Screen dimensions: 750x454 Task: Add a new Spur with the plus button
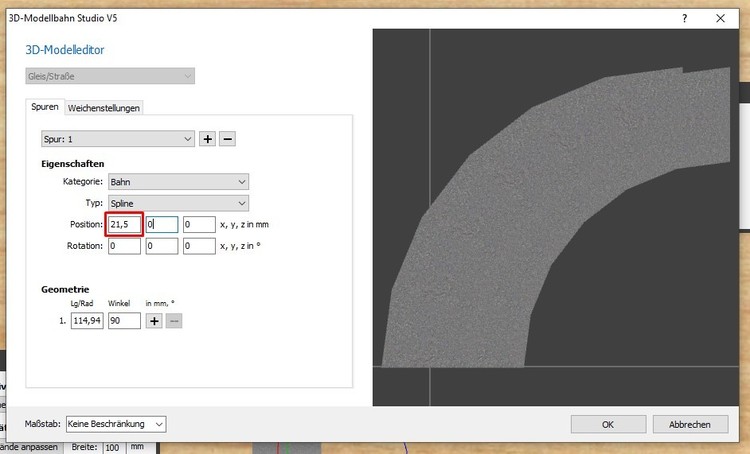[208, 139]
